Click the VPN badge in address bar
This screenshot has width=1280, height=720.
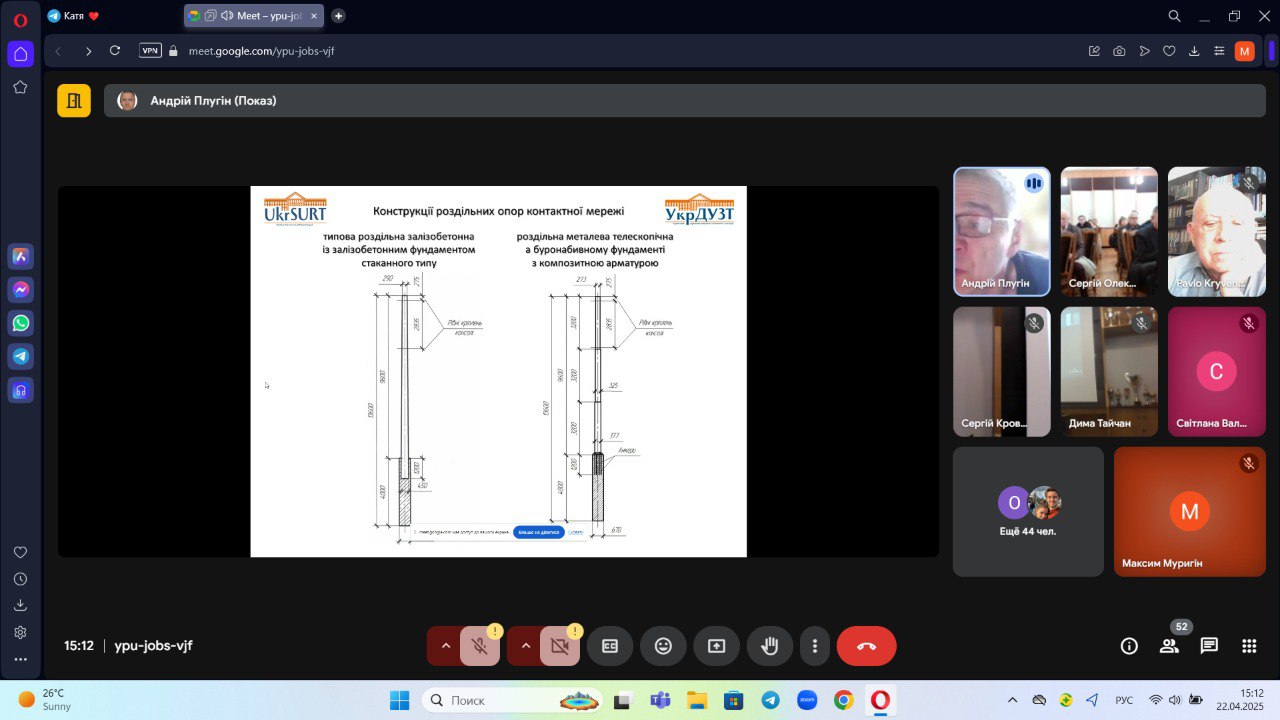pyautogui.click(x=150, y=51)
